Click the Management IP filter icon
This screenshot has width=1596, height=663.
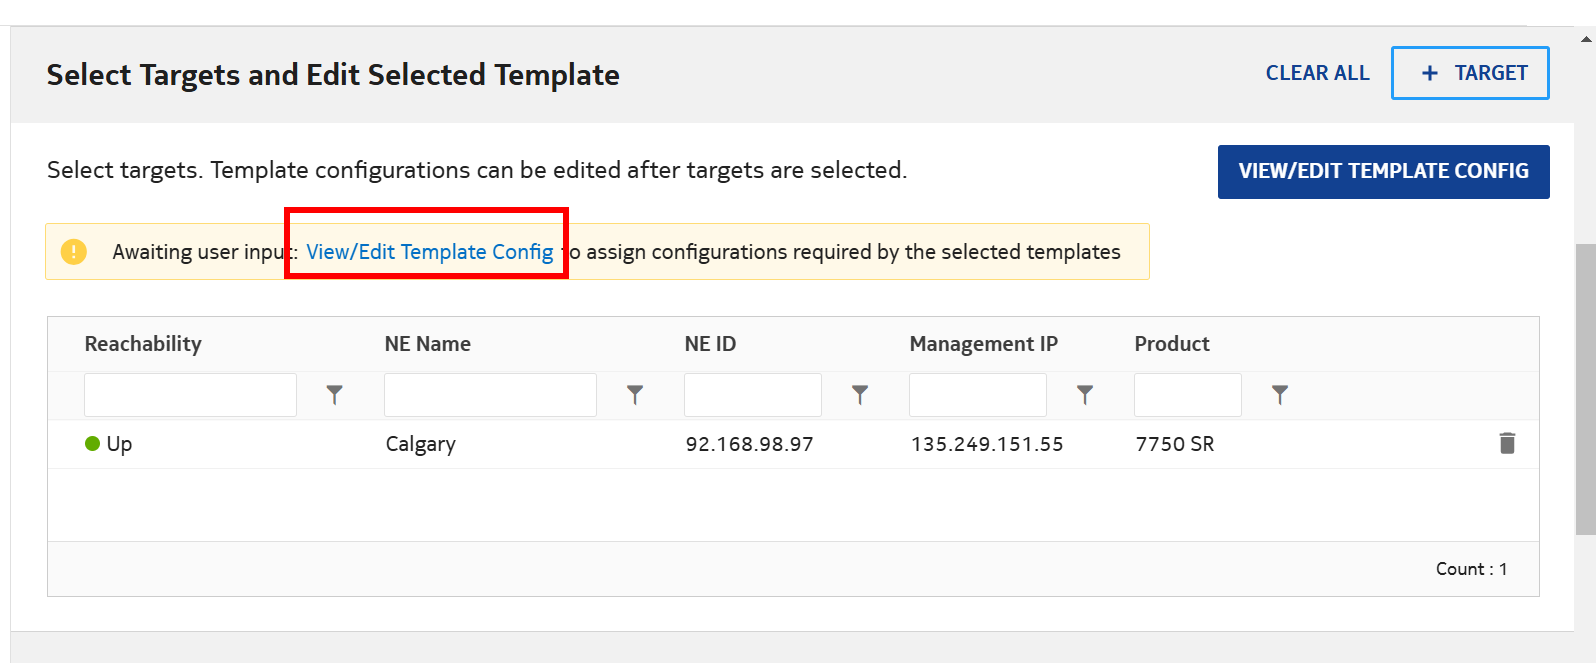[x=1085, y=395]
